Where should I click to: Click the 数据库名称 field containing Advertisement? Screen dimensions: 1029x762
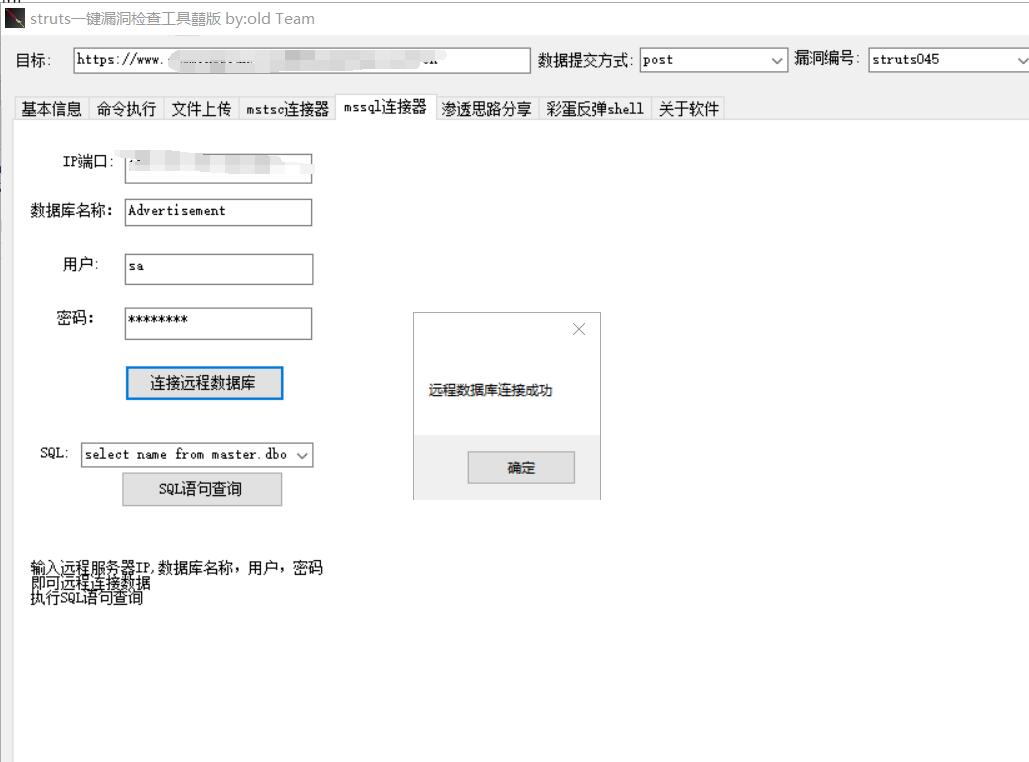point(219,212)
